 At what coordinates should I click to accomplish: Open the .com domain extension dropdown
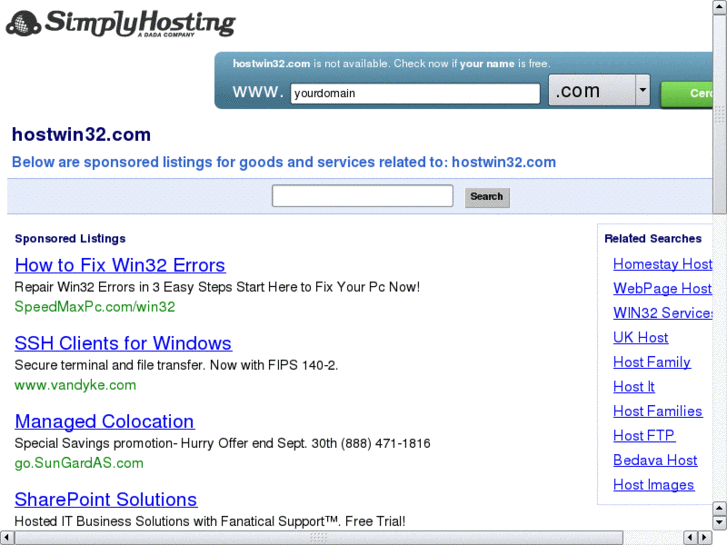(x=599, y=90)
